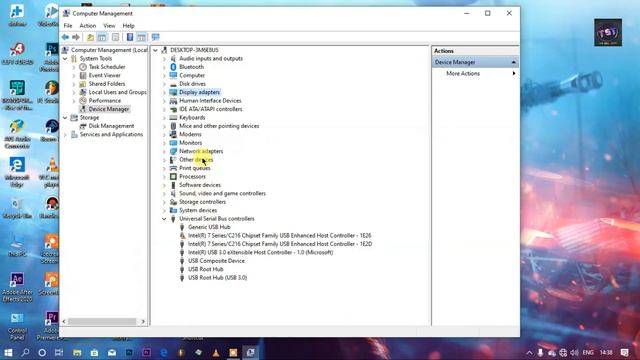Select Intel USB 3.0 eXtensible Host Controller
This screenshot has width=640, height=360.
click(260, 253)
